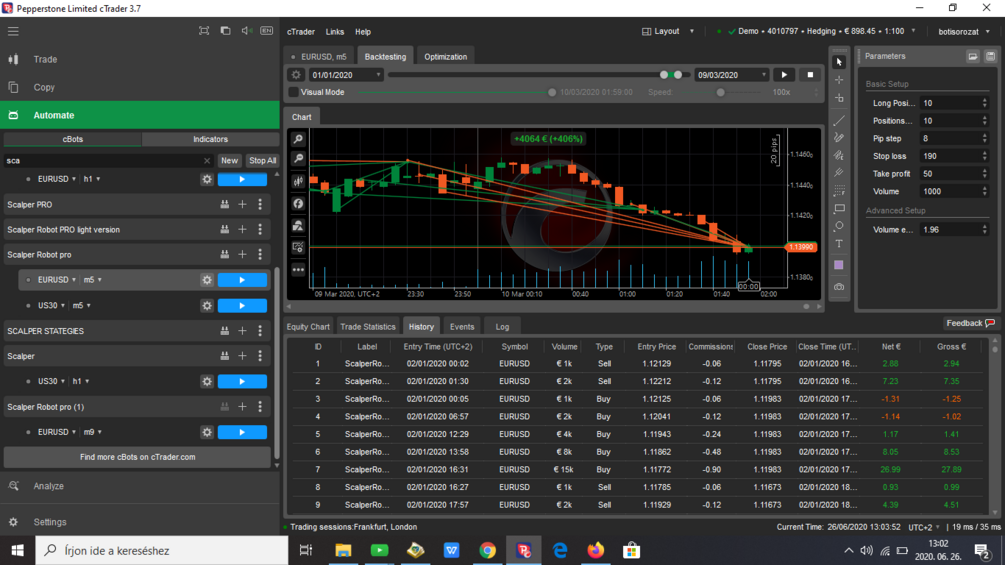Clear the cBot search field
Screen dimensions: 1005x565
click(206, 161)
